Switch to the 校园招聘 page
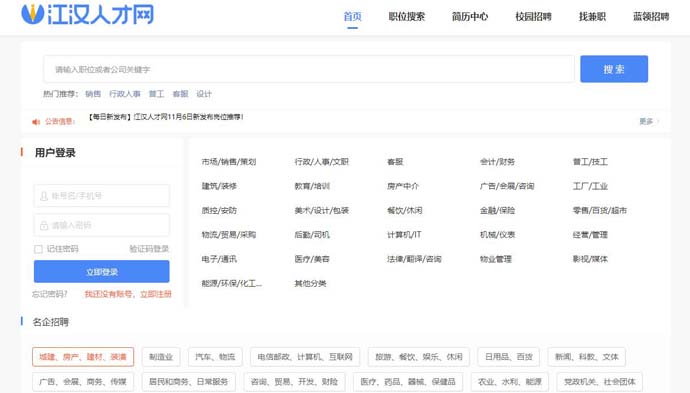 (x=533, y=17)
